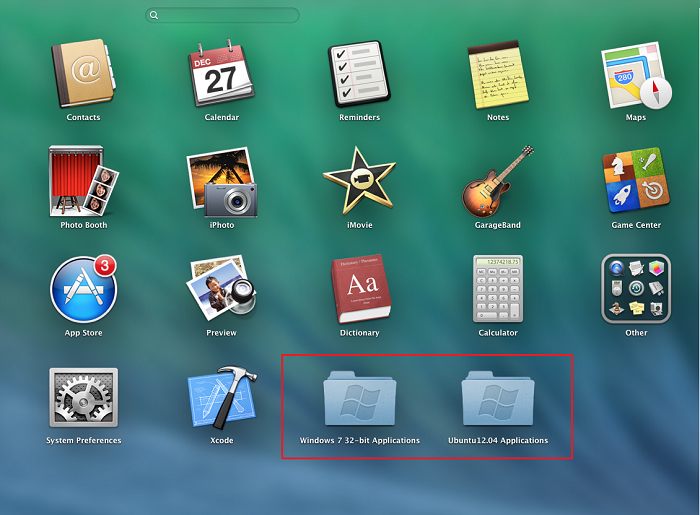This screenshot has height=515, width=700.
Task: Launch Game Center
Action: click(636, 180)
